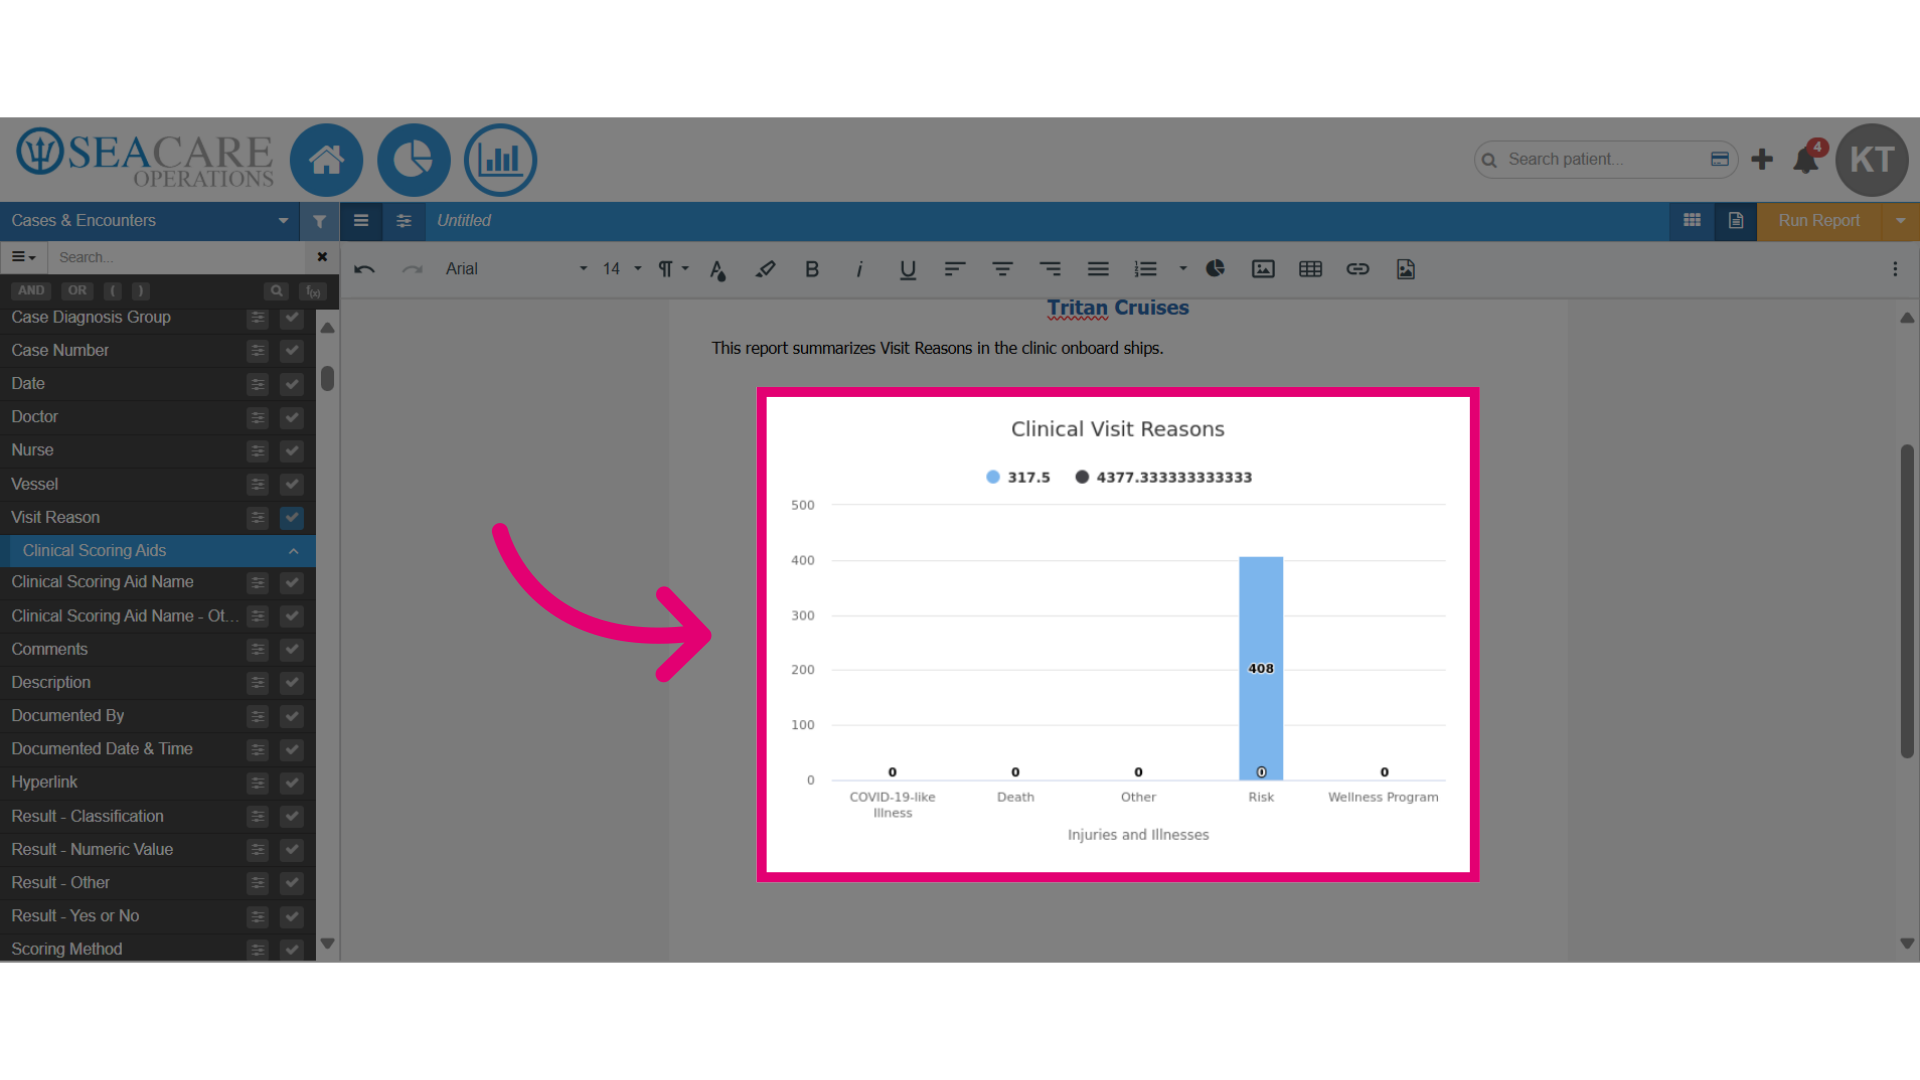Toggle underline formatting
This screenshot has width=1920, height=1080.
pos(907,269)
